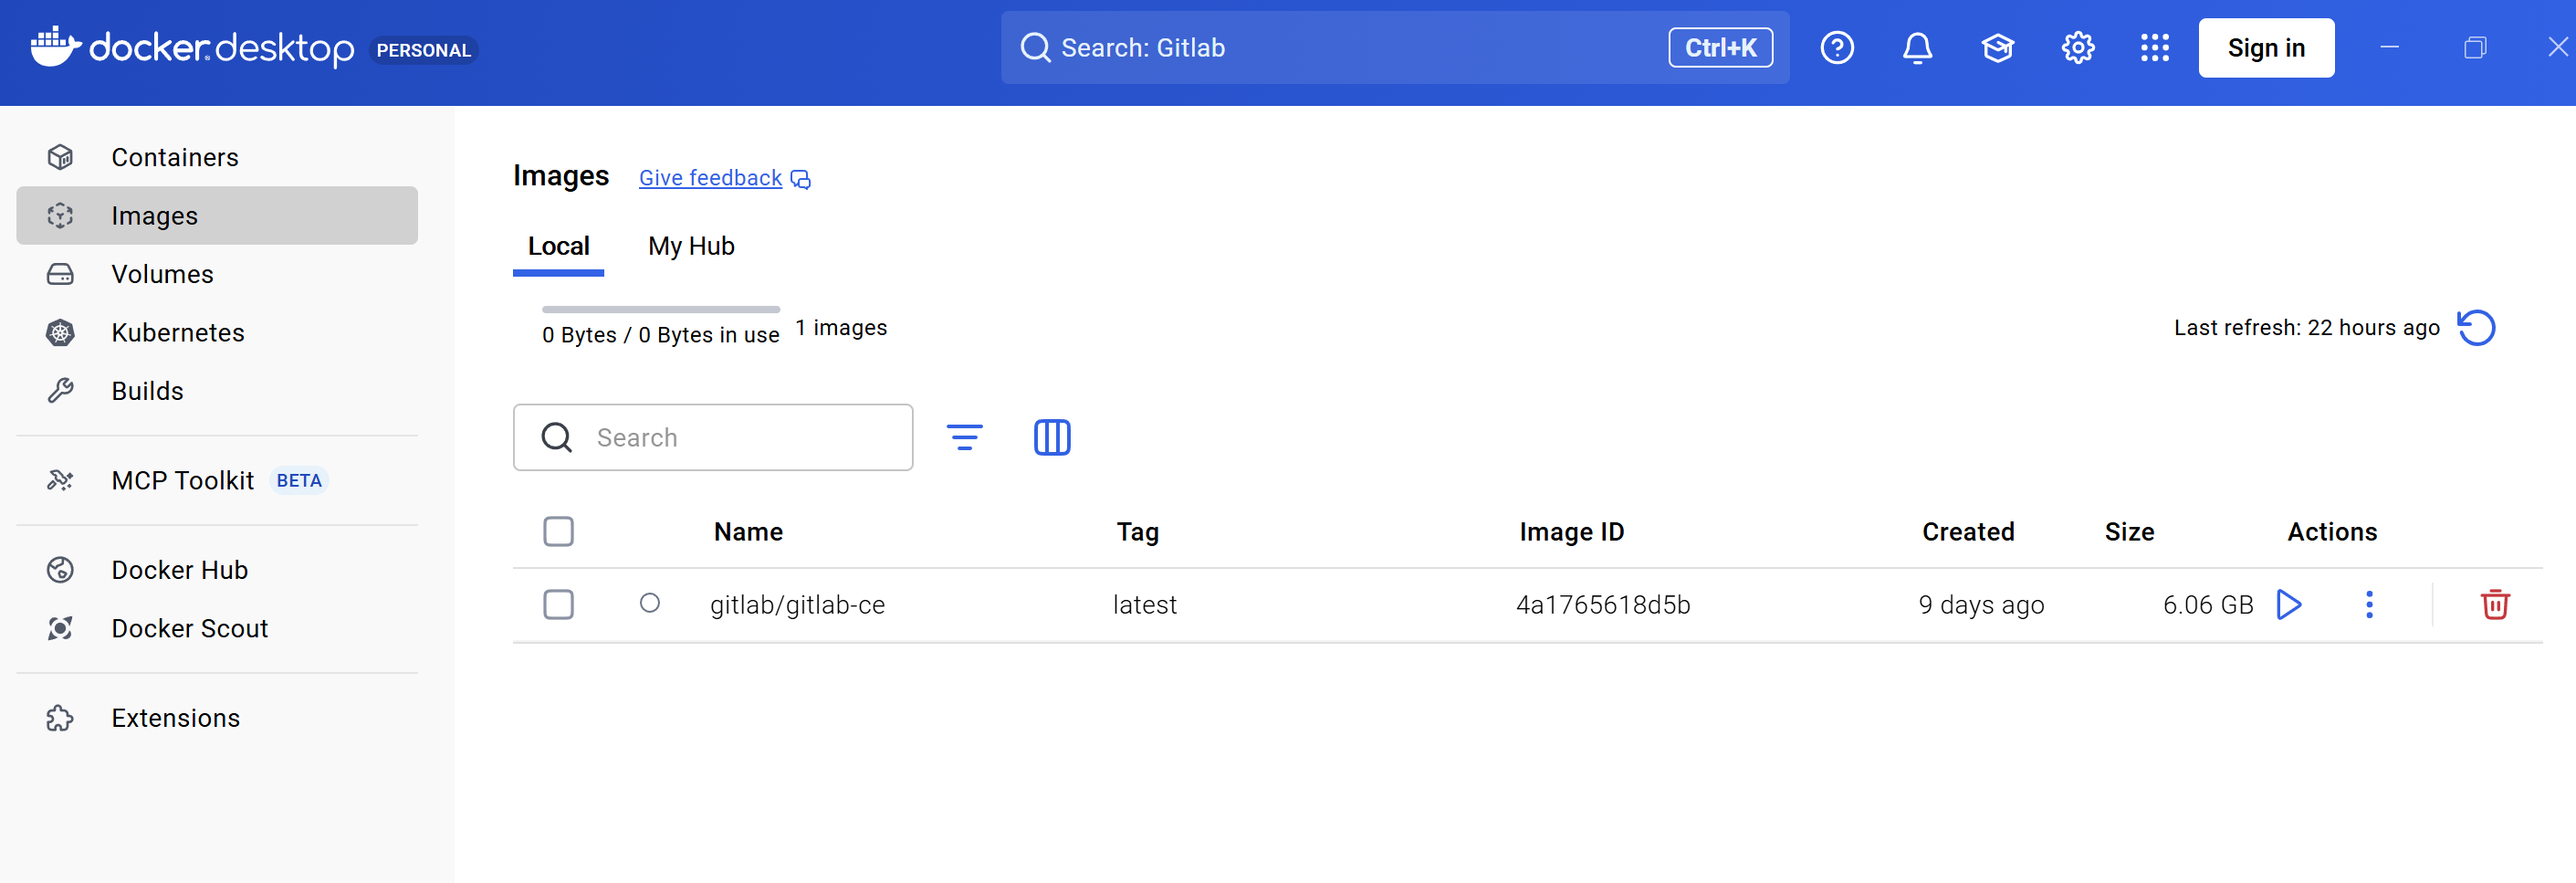Click the Ctrl+K shortcut badge
The image size is (2576, 883).
tap(1720, 48)
